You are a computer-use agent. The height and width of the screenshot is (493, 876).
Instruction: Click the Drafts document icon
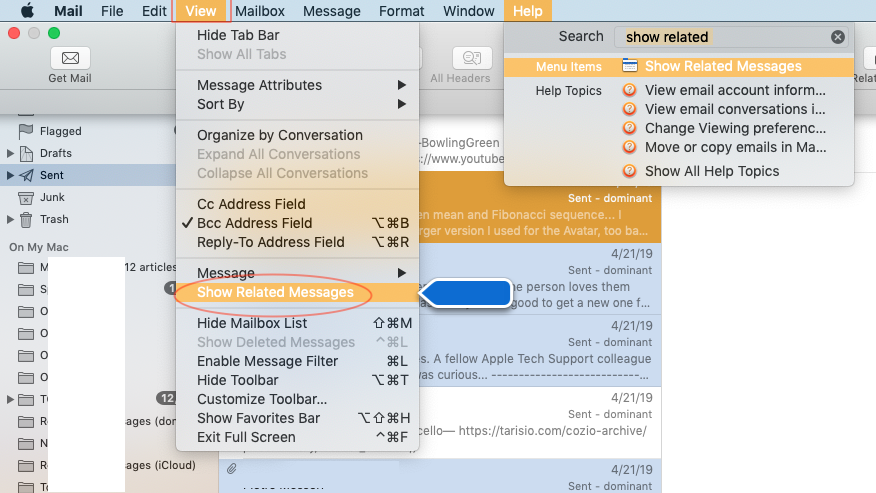click(26, 153)
